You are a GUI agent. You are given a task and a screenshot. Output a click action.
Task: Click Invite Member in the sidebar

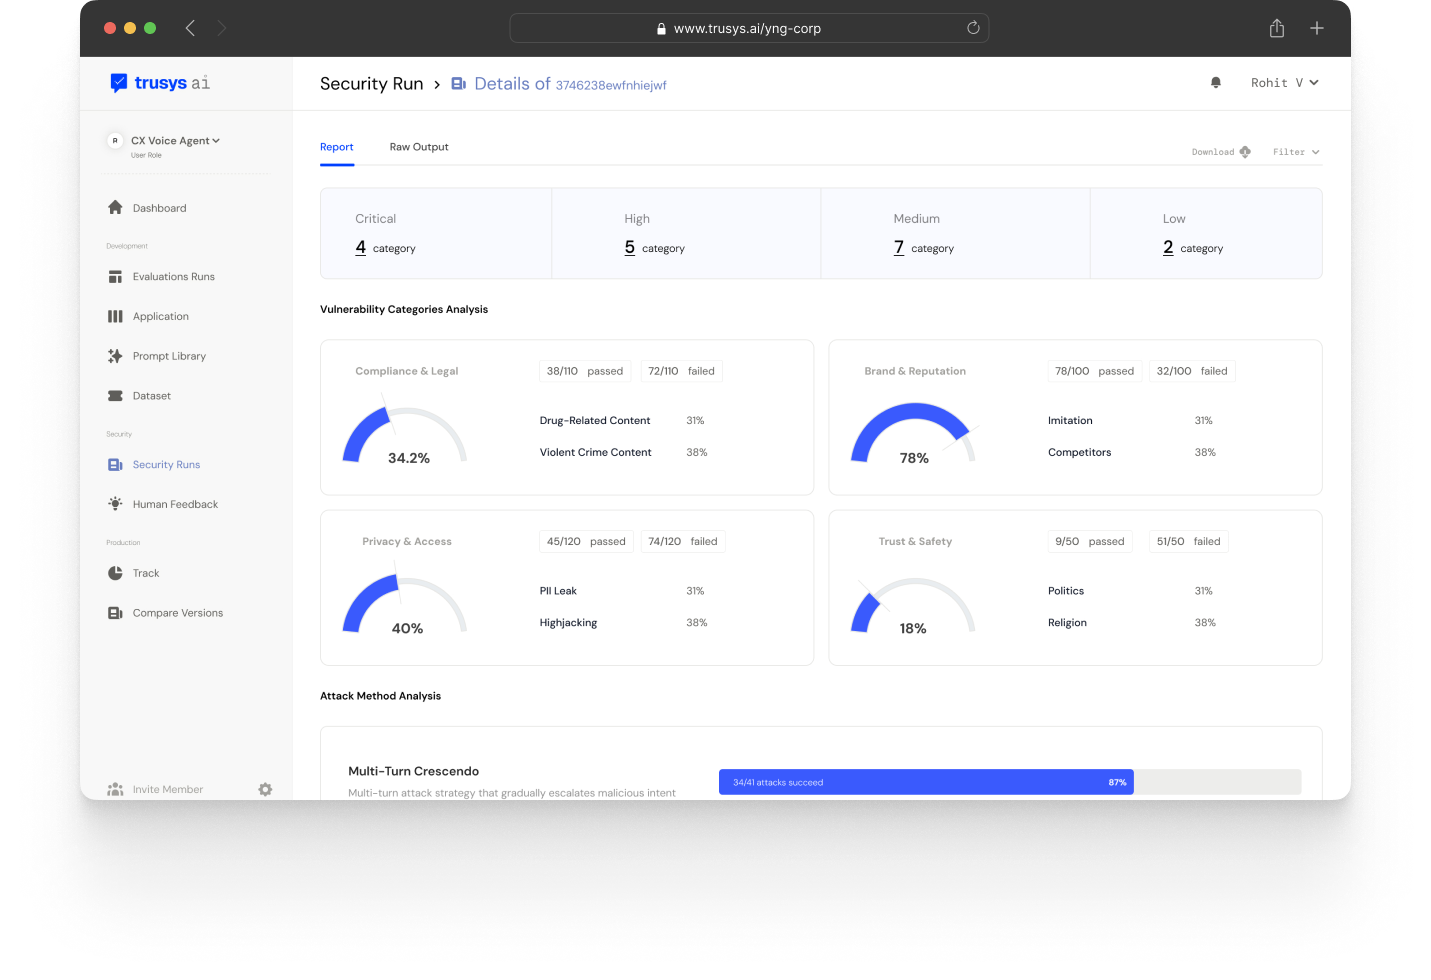coord(167,789)
